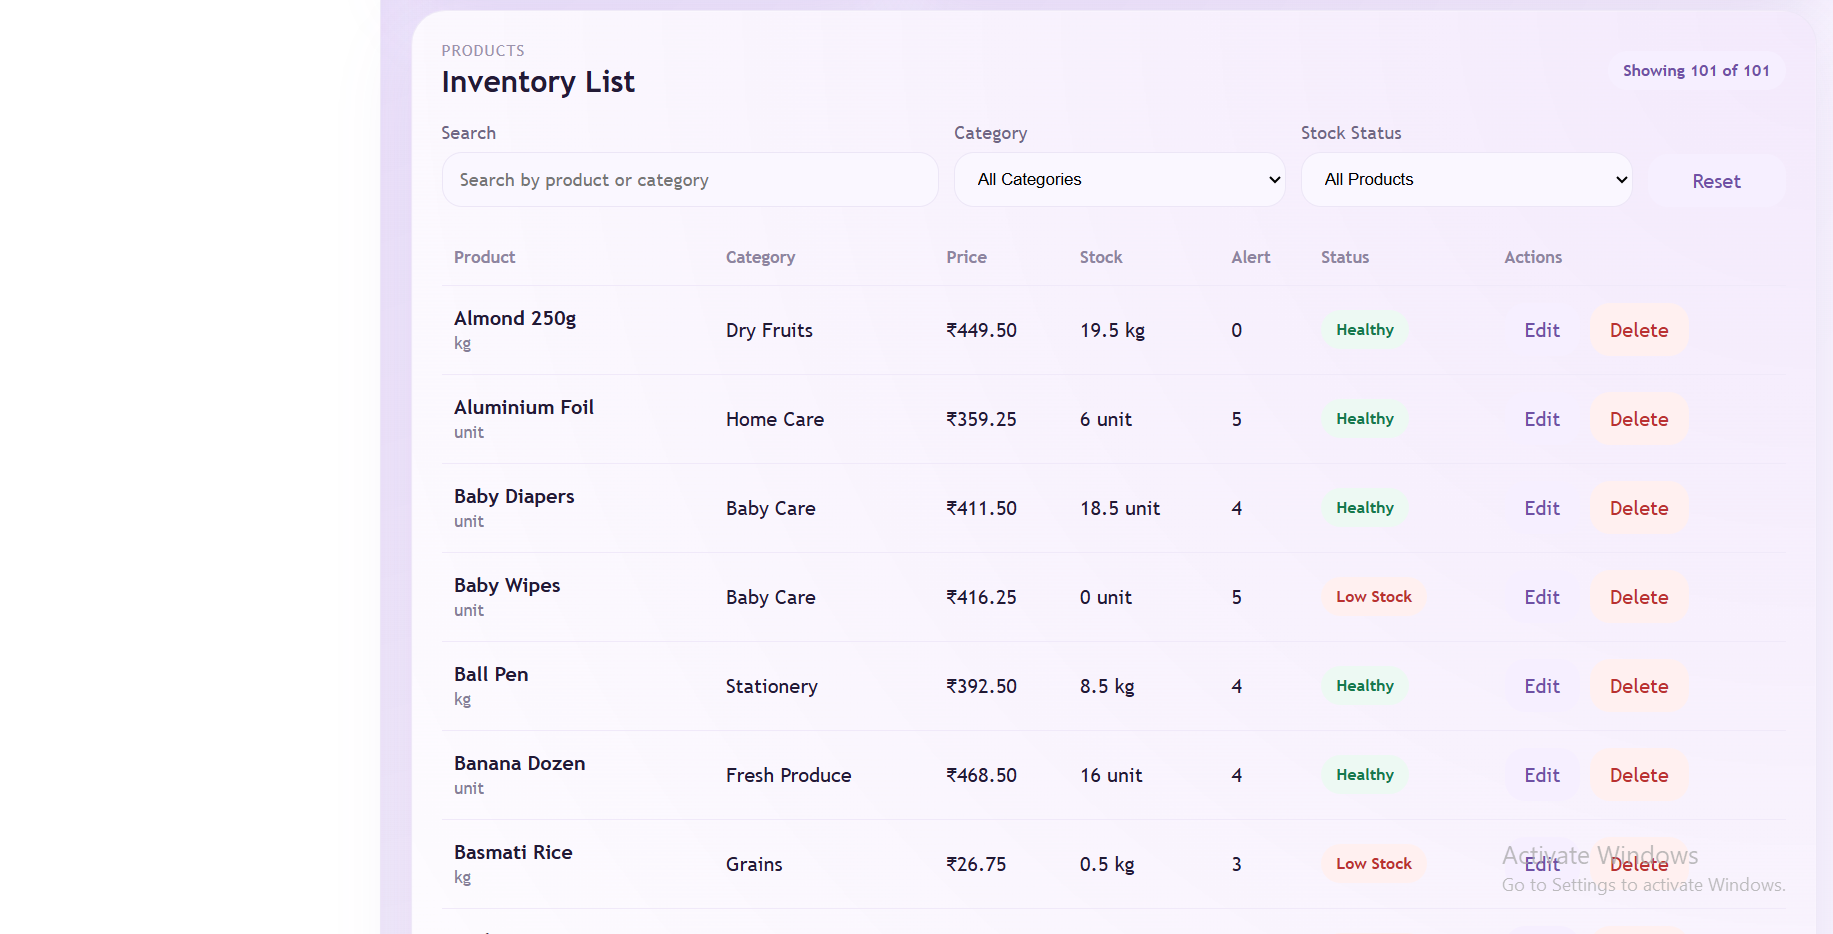Click the Dry Fruits category cell

coord(769,330)
